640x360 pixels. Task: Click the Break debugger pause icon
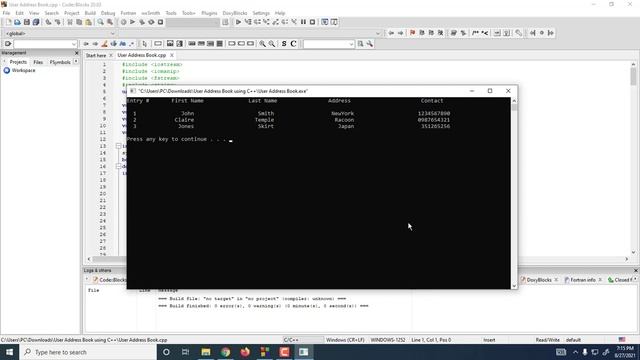click(x=303, y=22)
